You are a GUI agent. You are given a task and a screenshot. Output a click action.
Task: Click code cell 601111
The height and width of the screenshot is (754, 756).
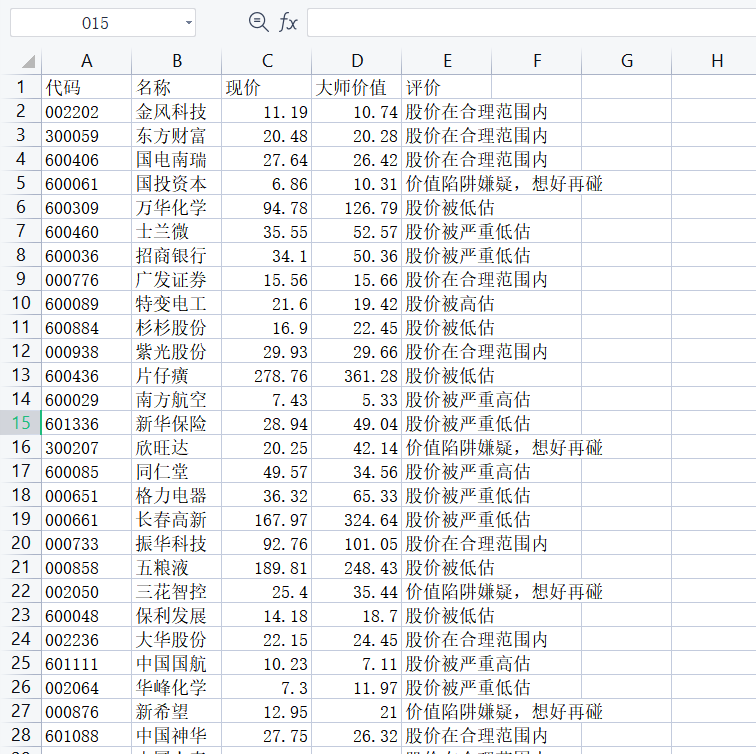(x=86, y=663)
